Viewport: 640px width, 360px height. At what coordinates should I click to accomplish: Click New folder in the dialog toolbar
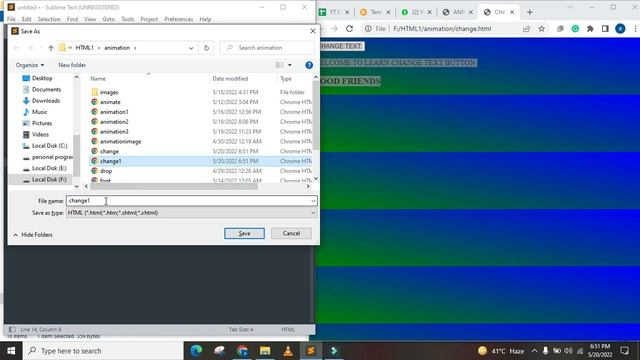click(x=72, y=65)
